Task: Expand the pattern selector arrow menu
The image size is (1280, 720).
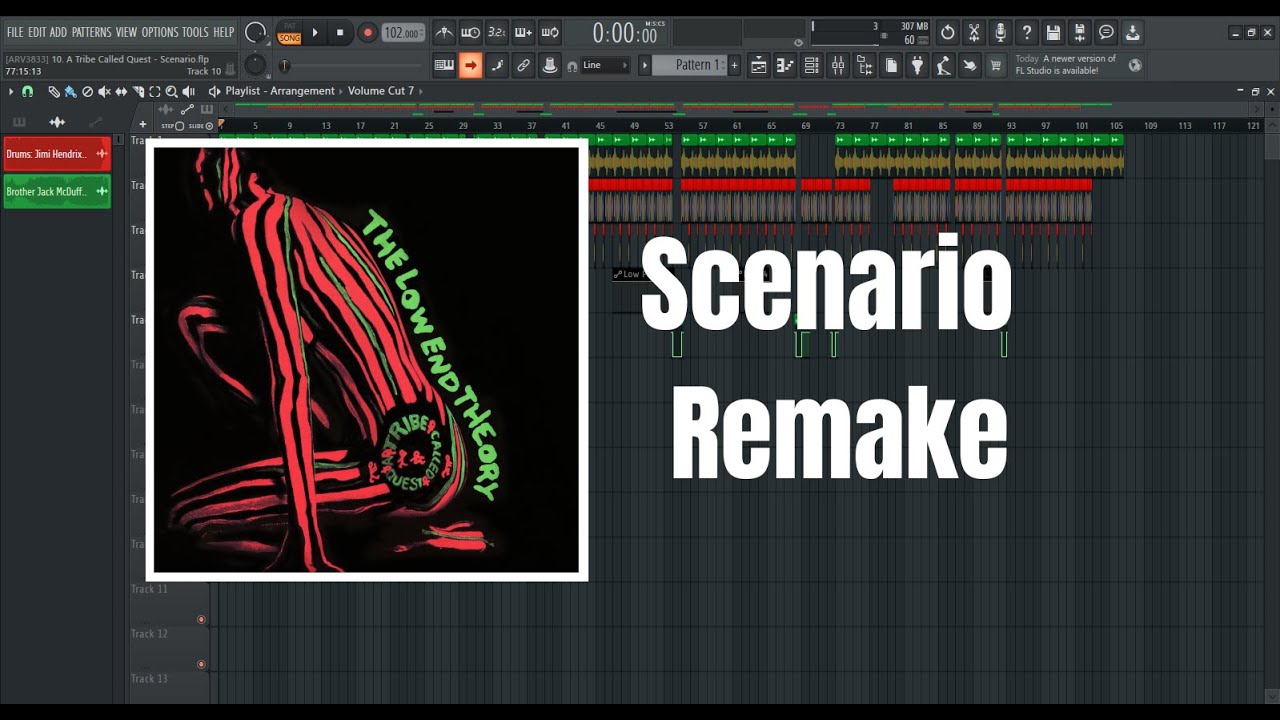Action: (645, 65)
